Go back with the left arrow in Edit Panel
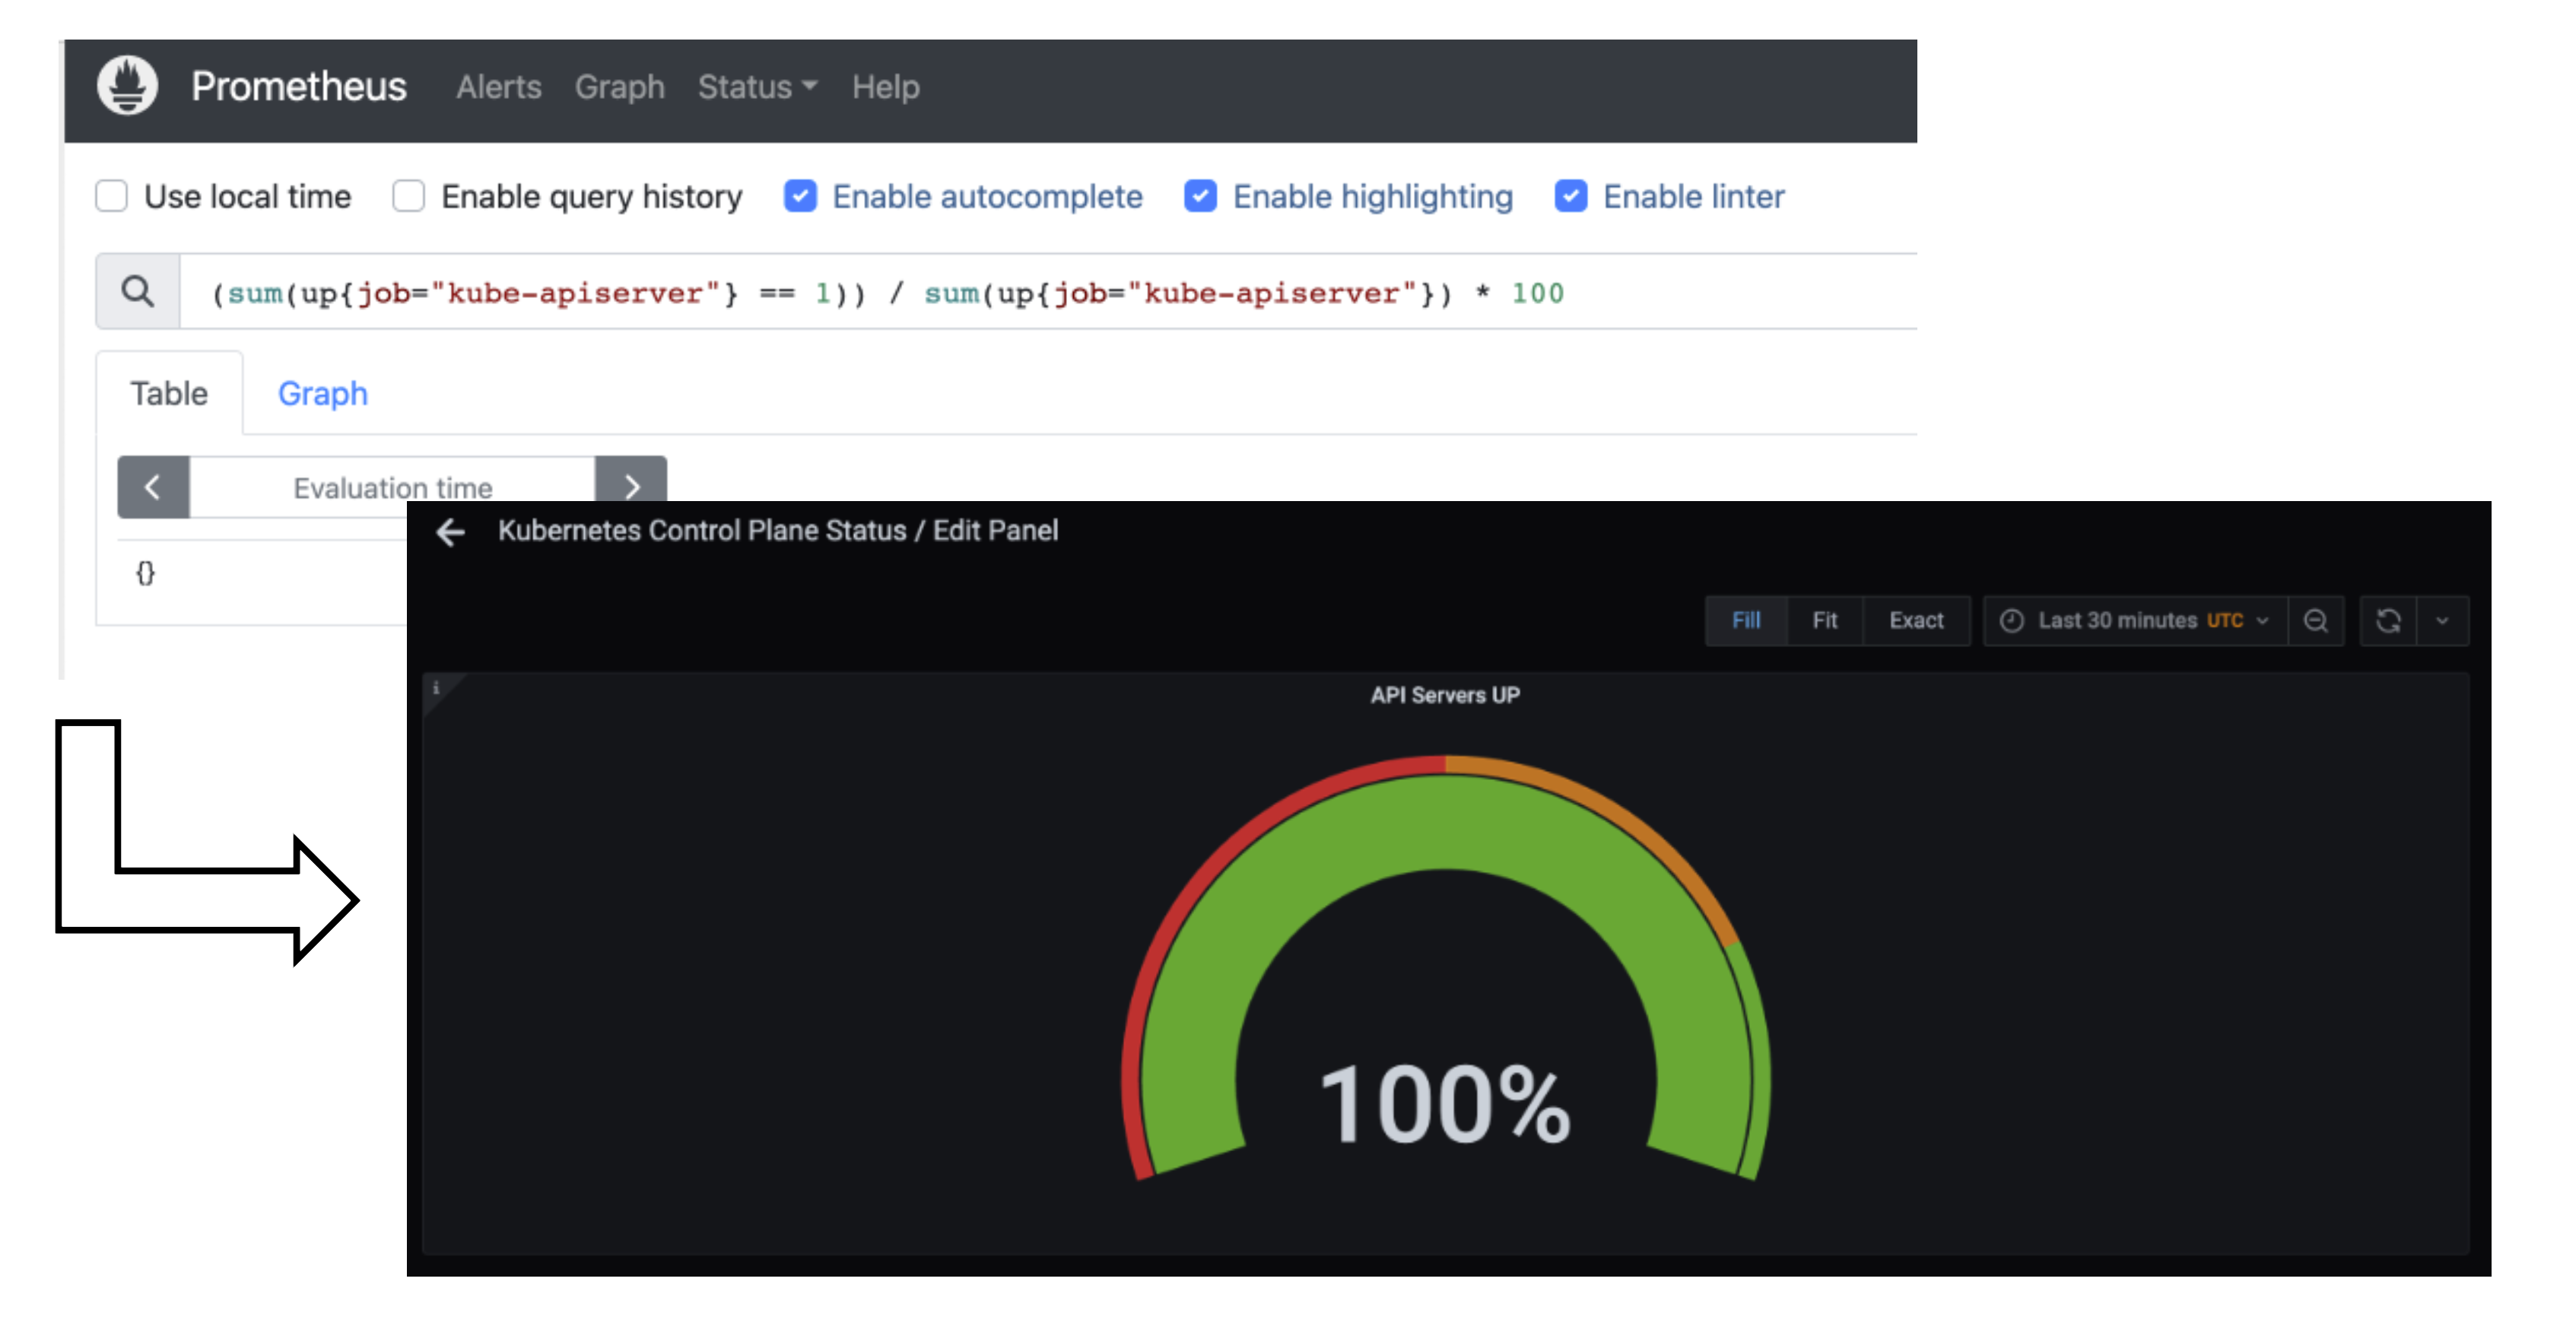This screenshot has width=2576, height=1323. click(451, 532)
